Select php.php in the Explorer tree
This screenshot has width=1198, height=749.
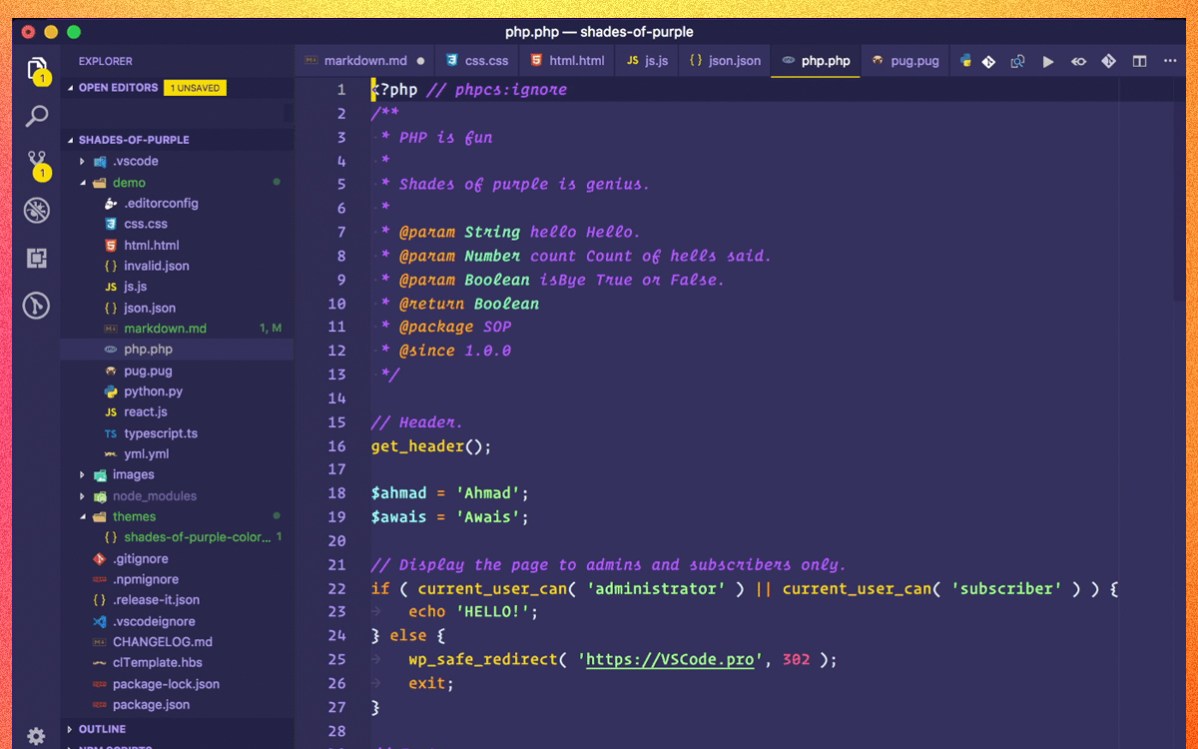tap(148, 349)
